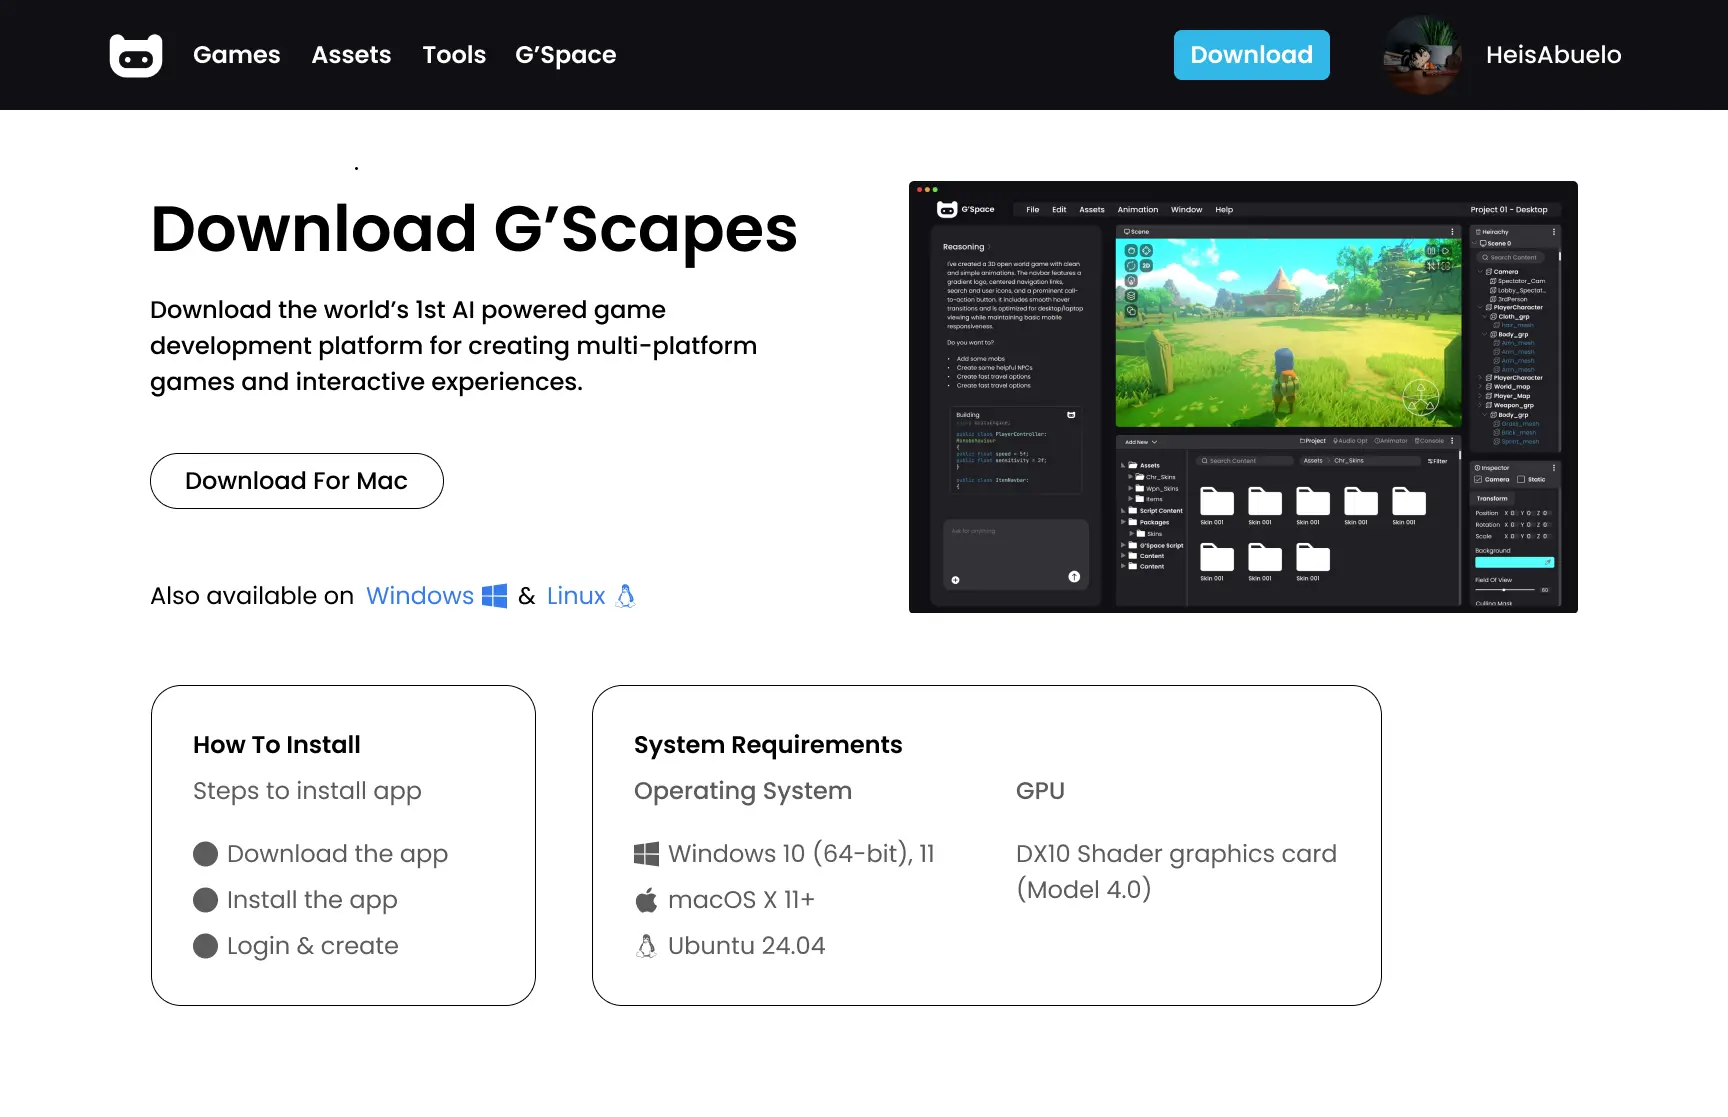Open the Assets item in the site header
The image size is (1728, 1117).
click(x=351, y=55)
